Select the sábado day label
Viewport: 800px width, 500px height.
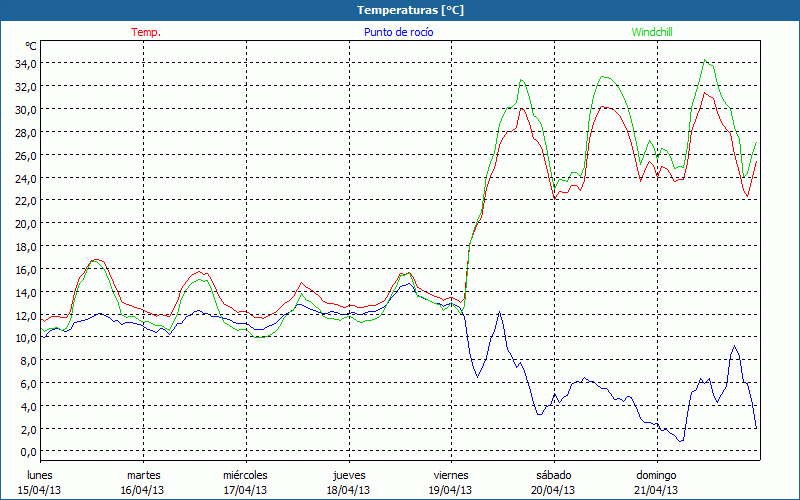click(x=553, y=474)
